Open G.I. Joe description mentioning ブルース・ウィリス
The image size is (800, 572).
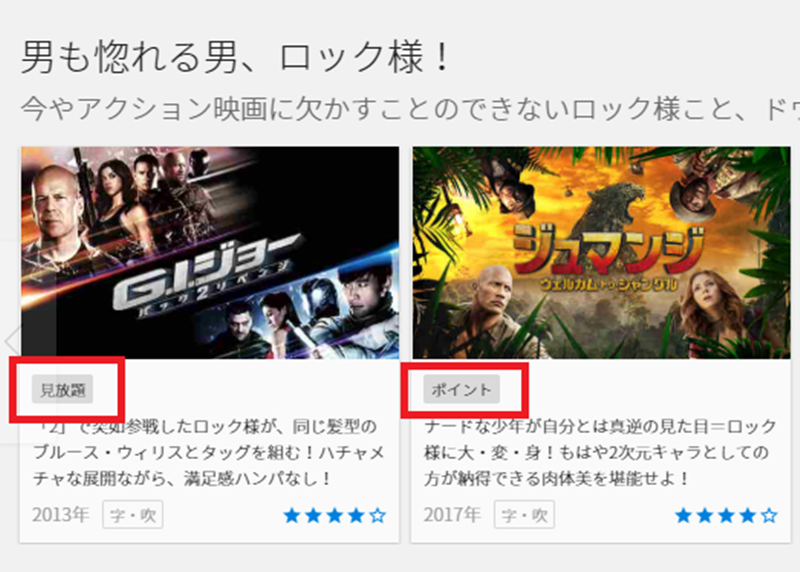(x=209, y=452)
